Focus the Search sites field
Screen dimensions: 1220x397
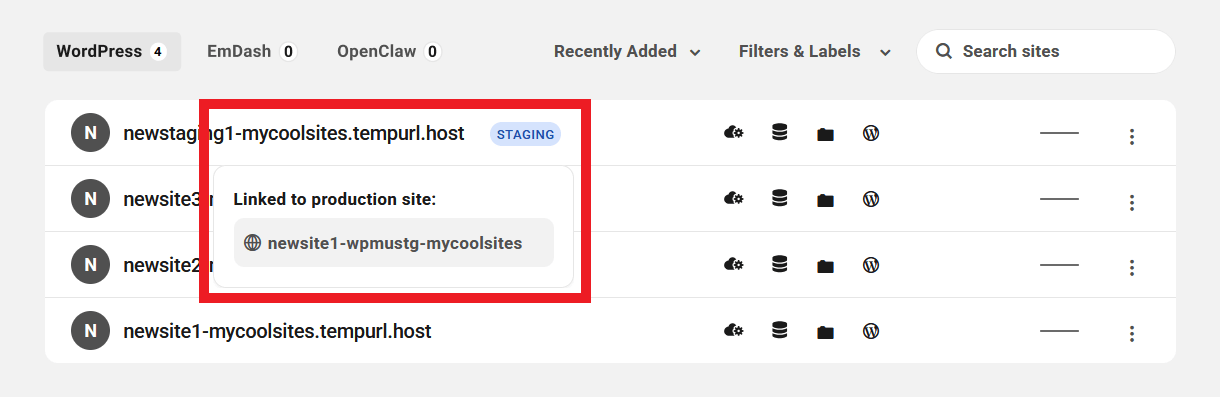[x=1046, y=51]
